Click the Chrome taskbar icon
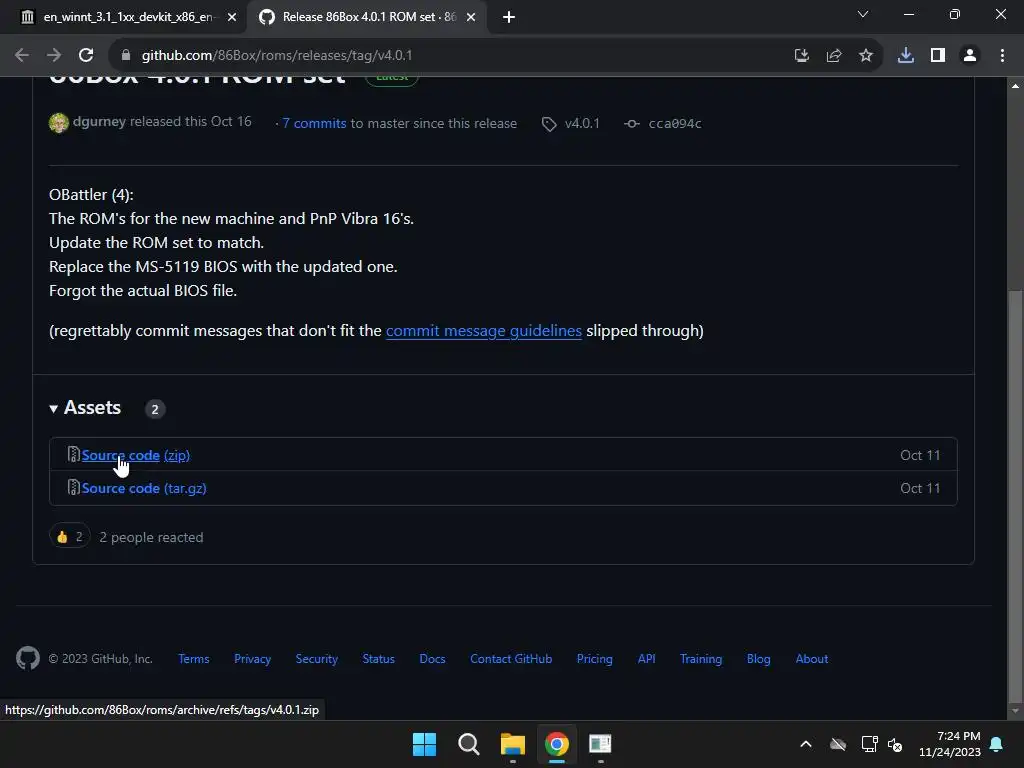Image resolution: width=1024 pixels, height=768 pixels. [x=556, y=744]
